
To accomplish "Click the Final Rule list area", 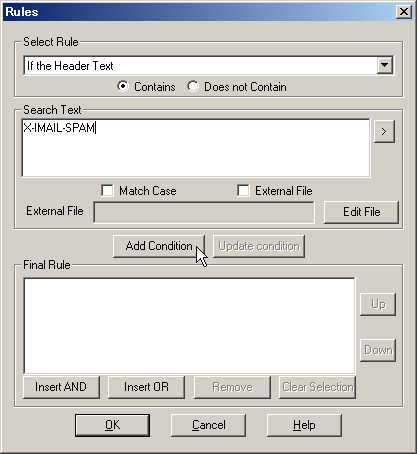I will tap(189, 326).
